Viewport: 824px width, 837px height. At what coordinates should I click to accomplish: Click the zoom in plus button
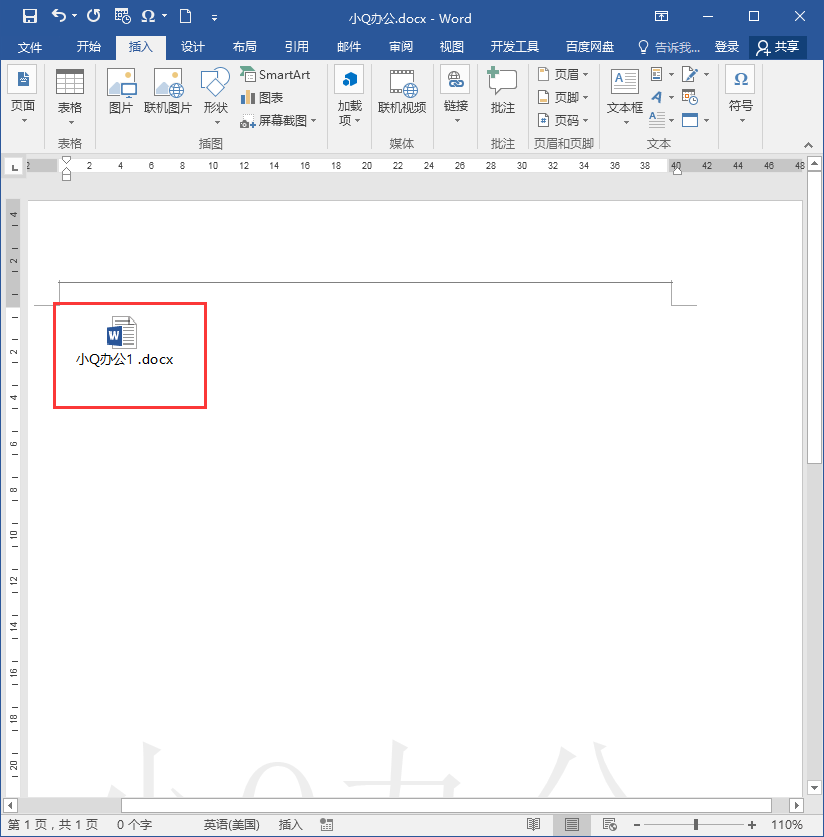coord(752,825)
